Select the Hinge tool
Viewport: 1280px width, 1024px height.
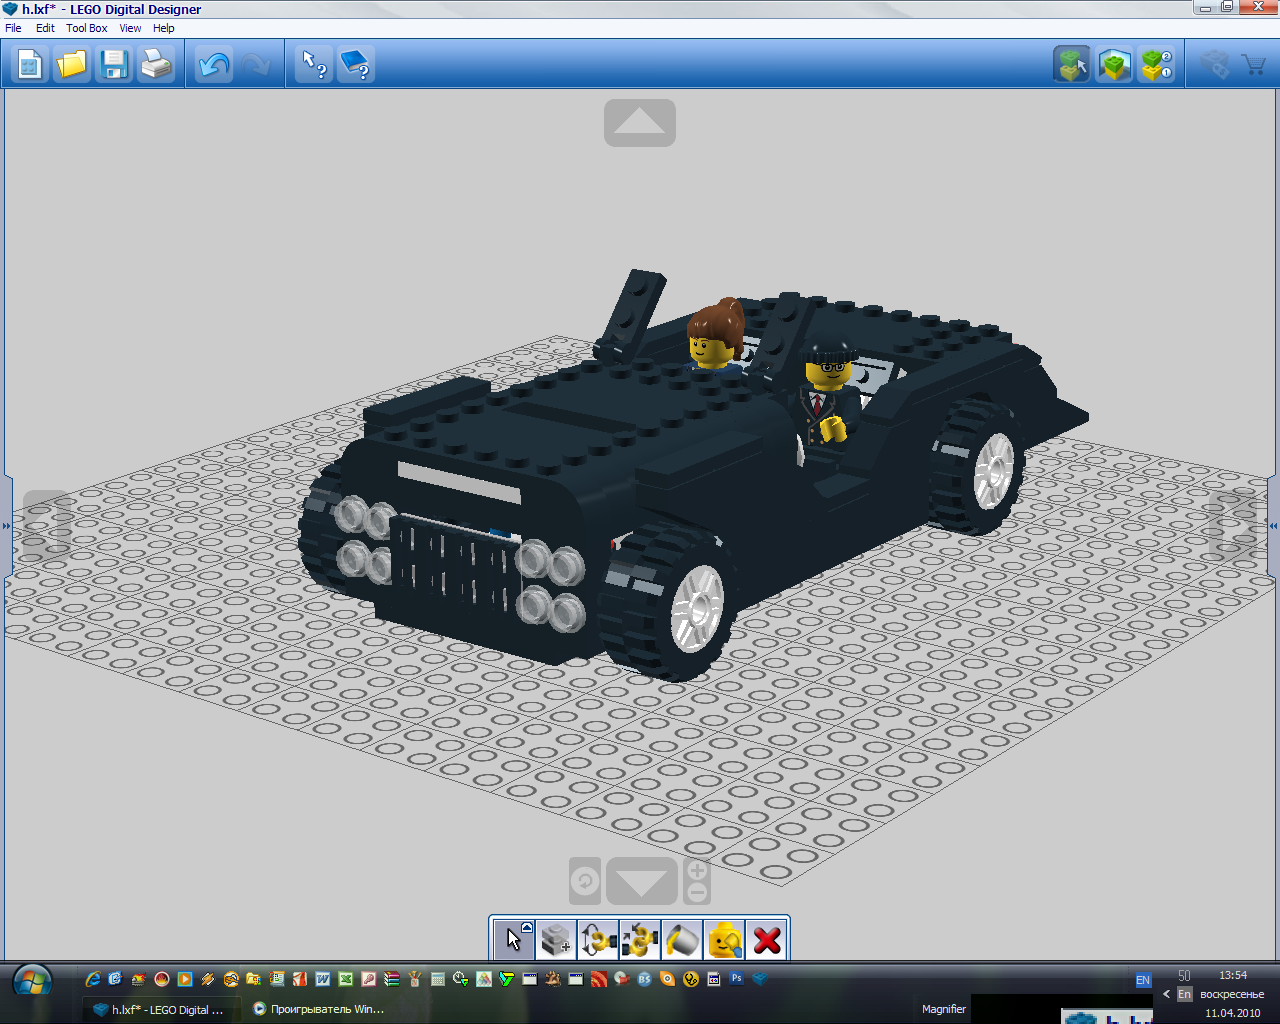pos(598,940)
